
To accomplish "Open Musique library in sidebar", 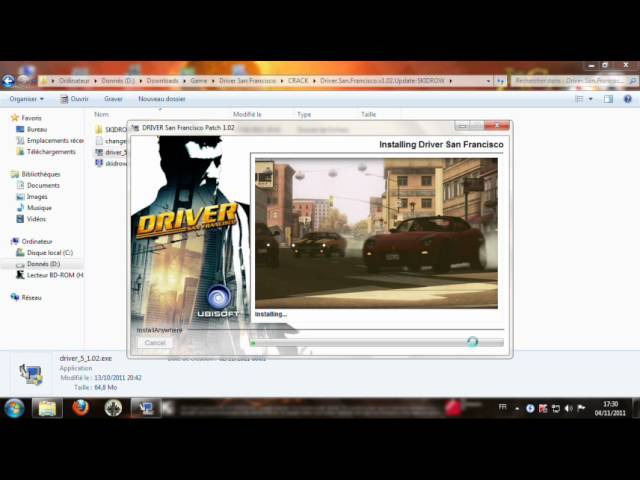I will [x=39, y=208].
